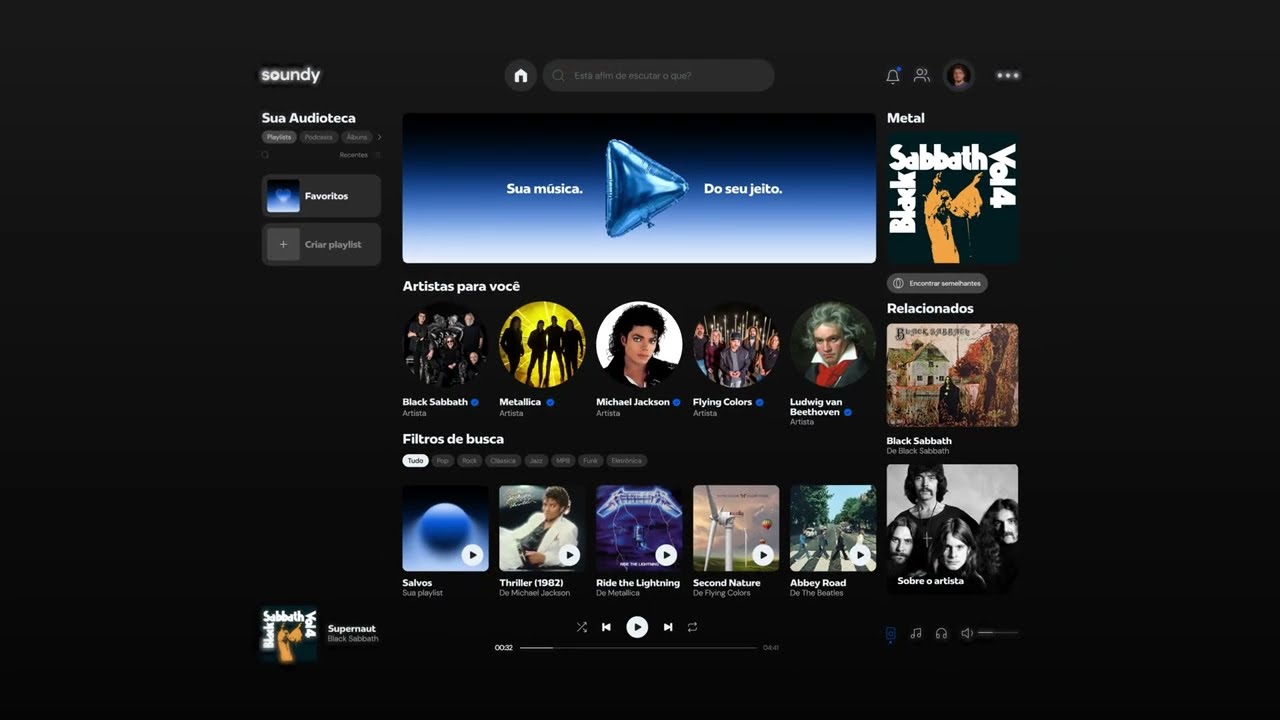Play the Second Nature album
Image resolution: width=1280 pixels, height=720 pixels.
[x=763, y=555]
